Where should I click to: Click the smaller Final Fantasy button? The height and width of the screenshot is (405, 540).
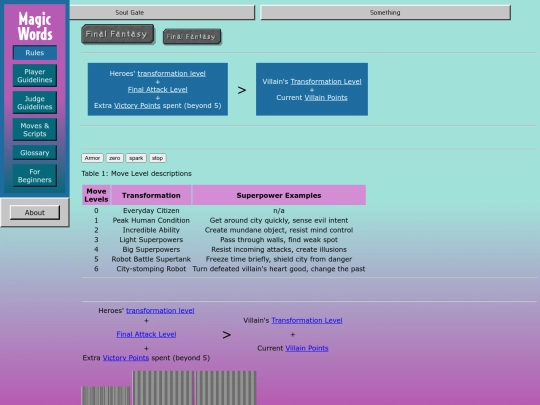click(x=192, y=37)
